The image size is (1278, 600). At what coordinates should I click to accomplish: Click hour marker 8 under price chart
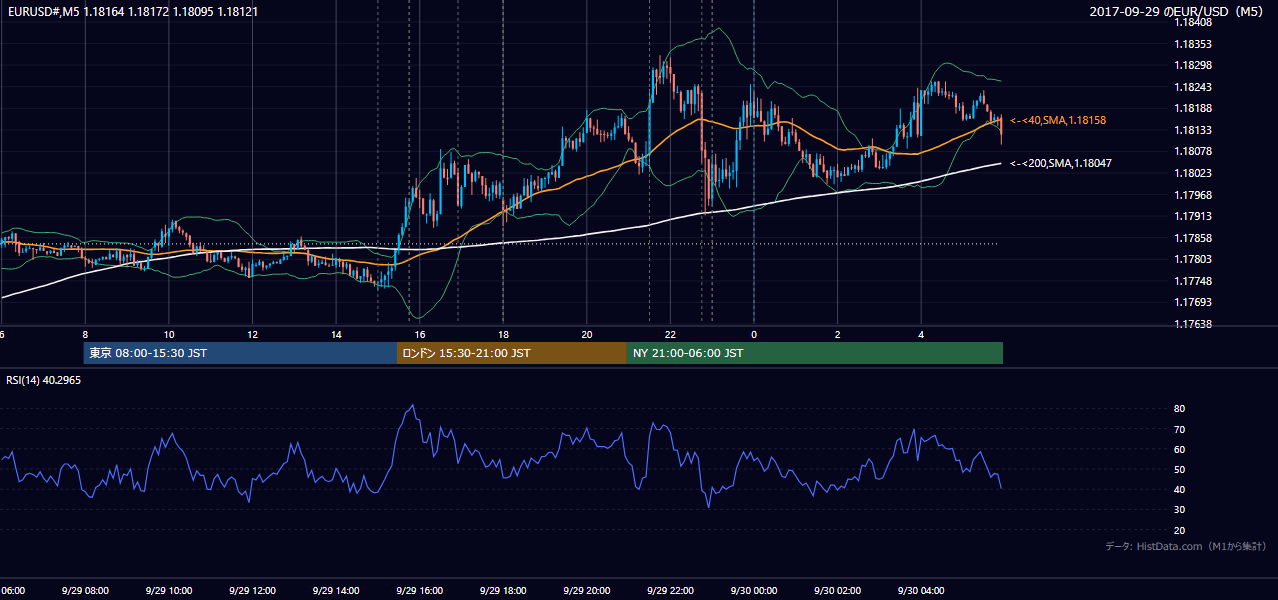[x=85, y=335]
